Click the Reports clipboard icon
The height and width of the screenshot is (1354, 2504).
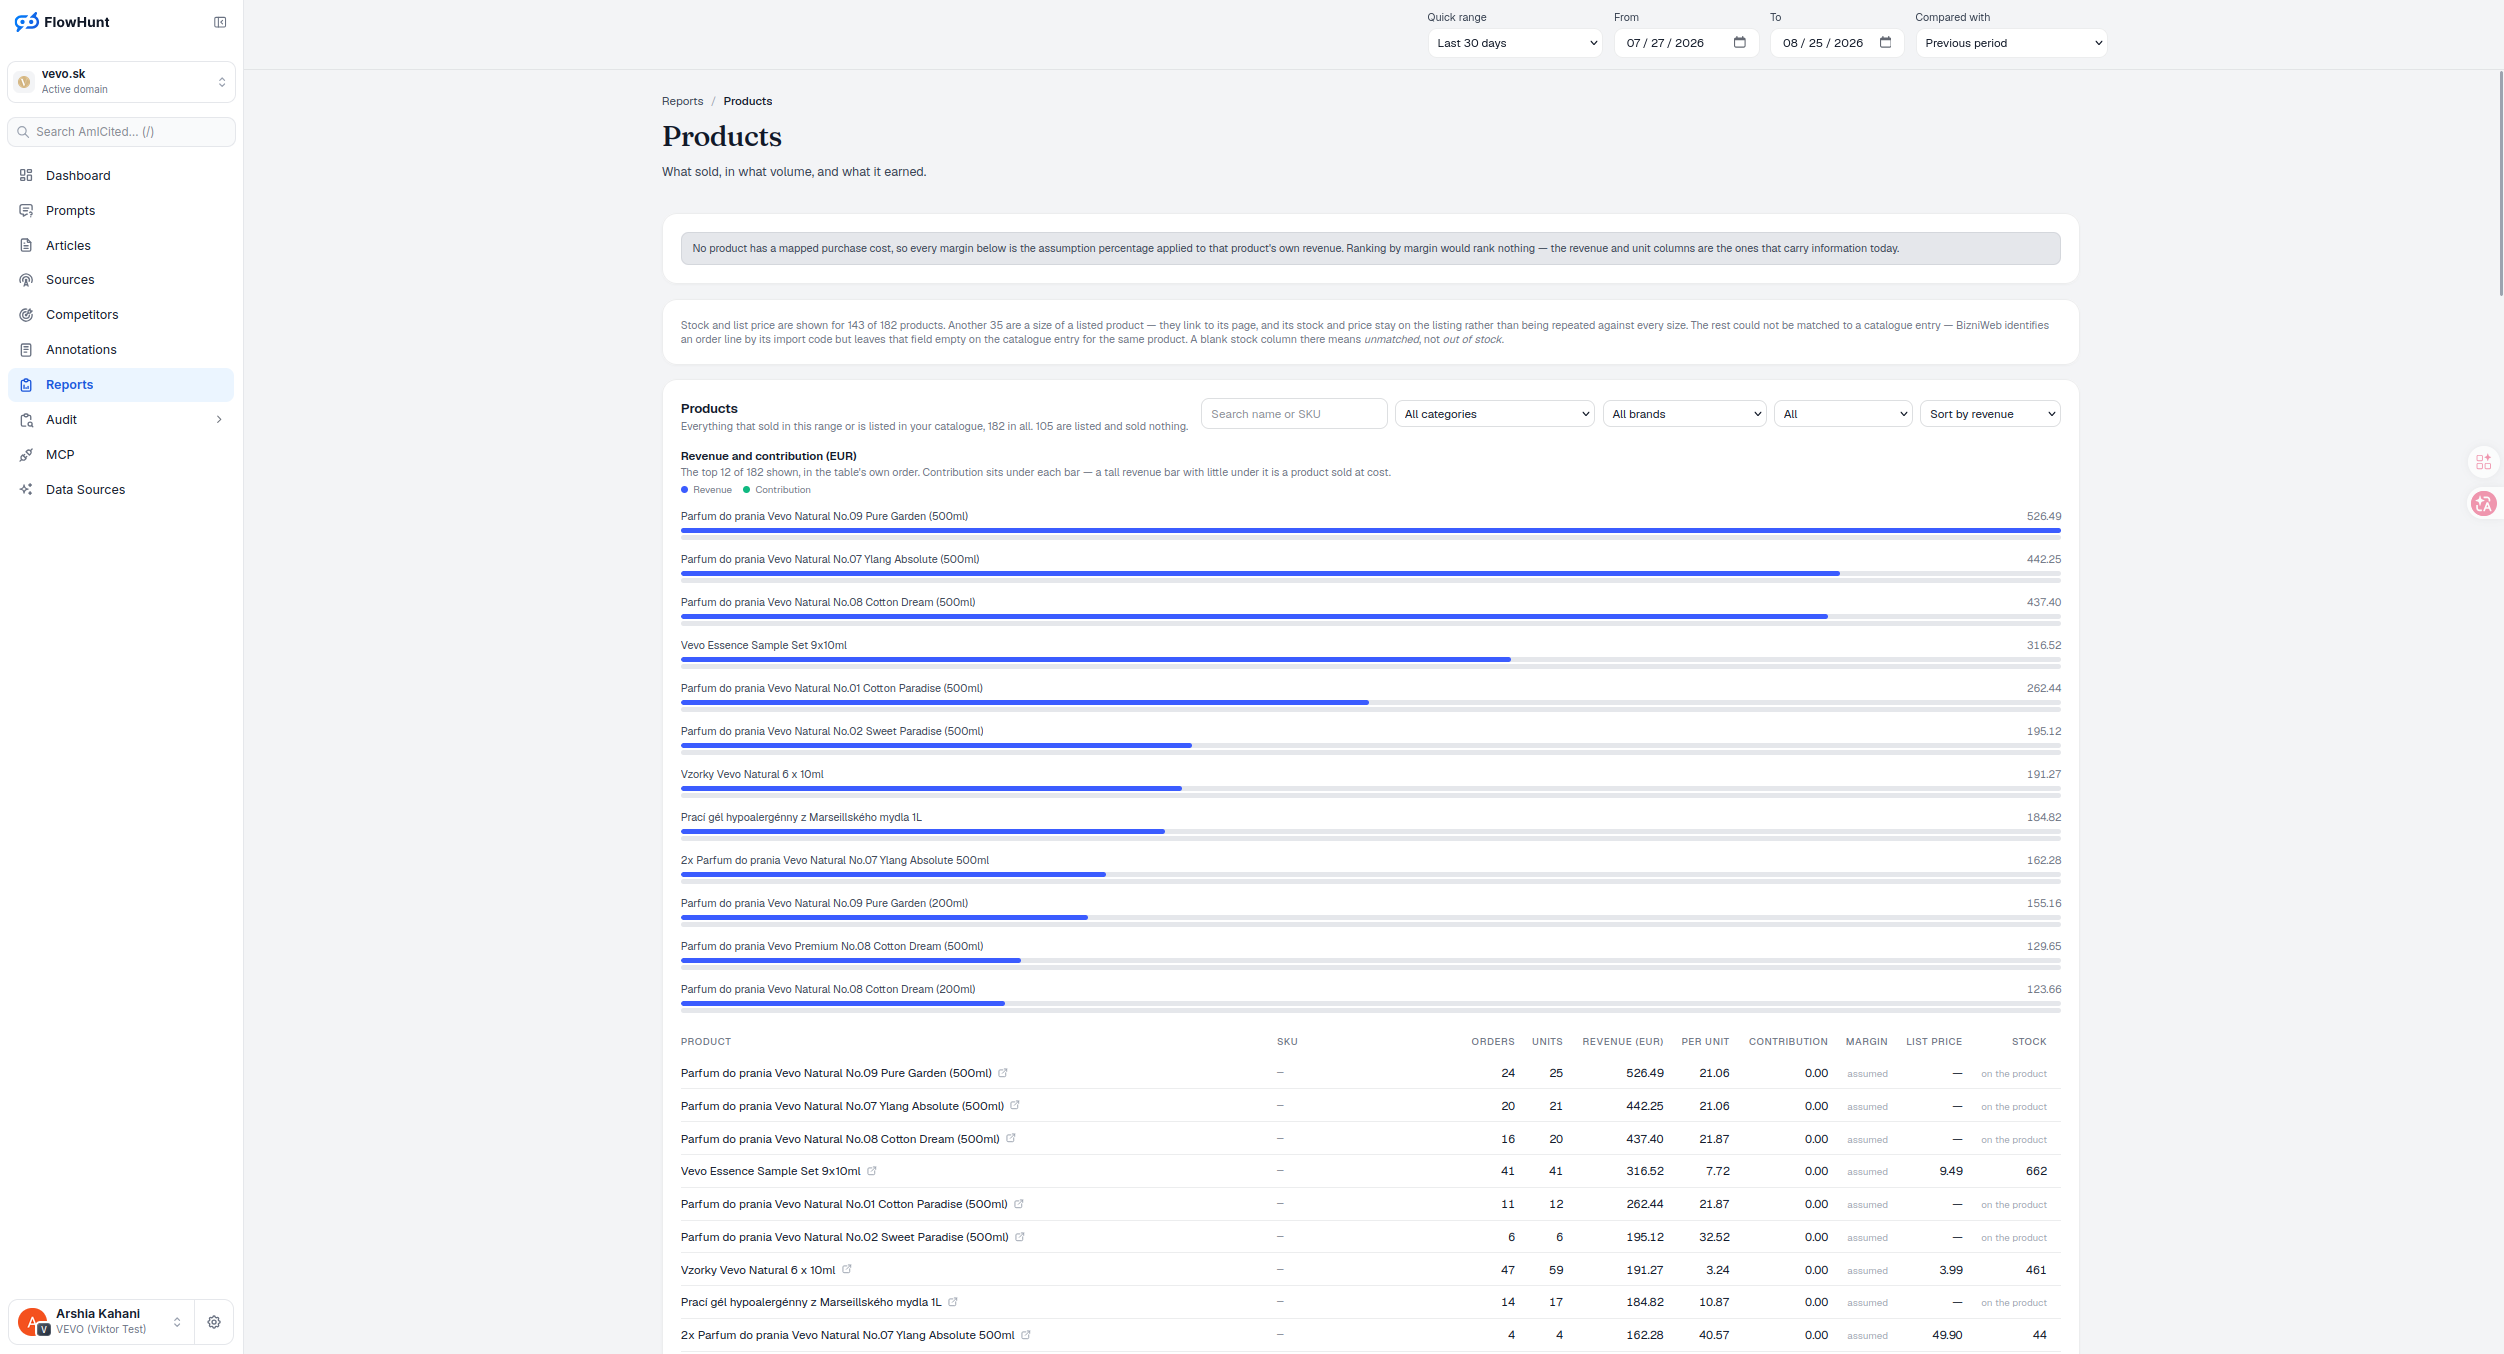(x=26, y=385)
